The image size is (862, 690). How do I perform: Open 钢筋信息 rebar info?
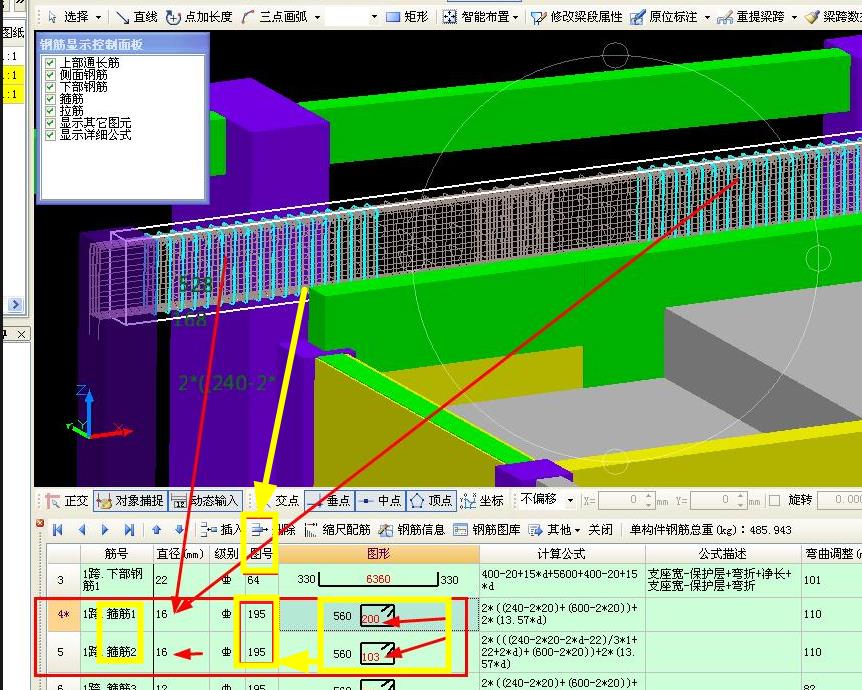click(x=412, y=529)
